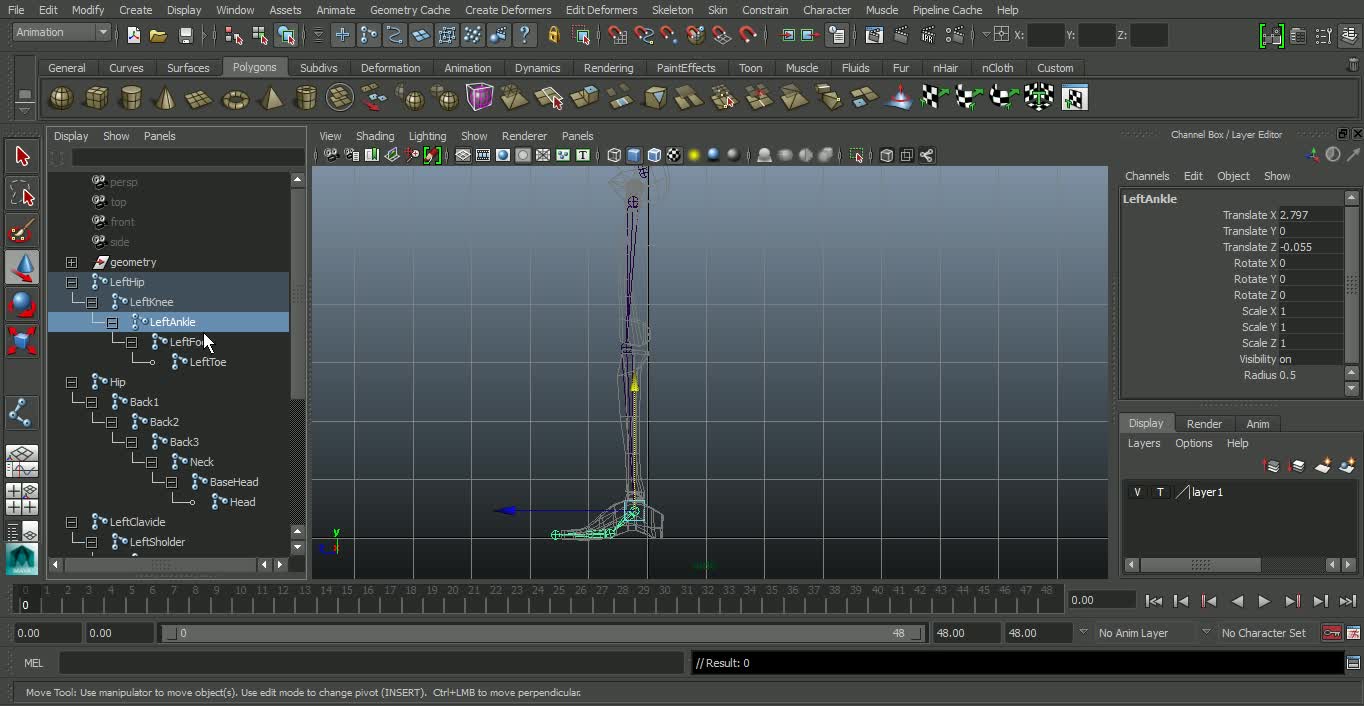
Task: Open the Script Editor icon
Action: click(1353, 663)
